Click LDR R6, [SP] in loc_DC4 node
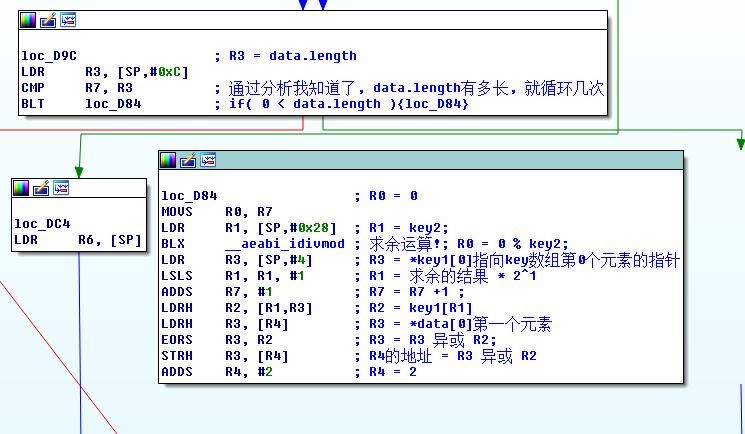The image size is (745, 434). point(78,240)
